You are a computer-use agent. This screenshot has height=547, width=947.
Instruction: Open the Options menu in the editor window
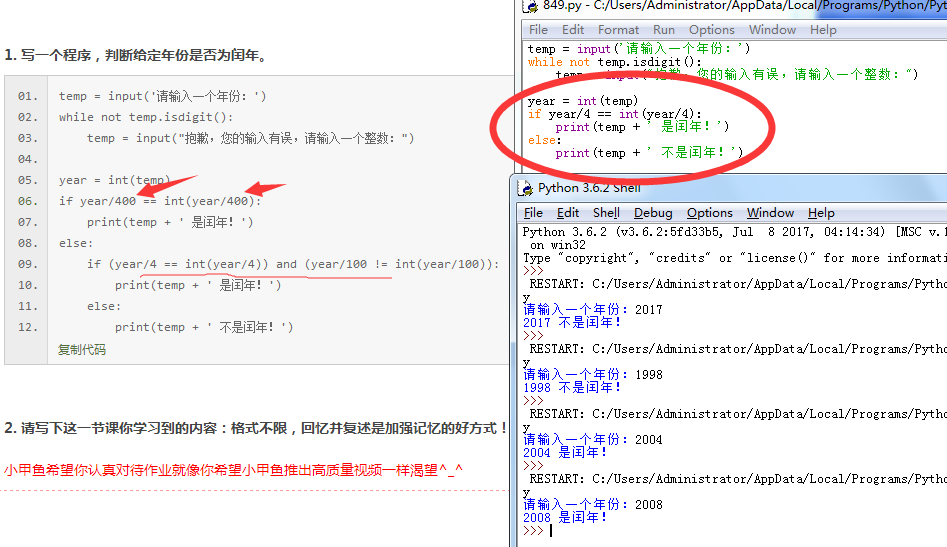(711, 30)
